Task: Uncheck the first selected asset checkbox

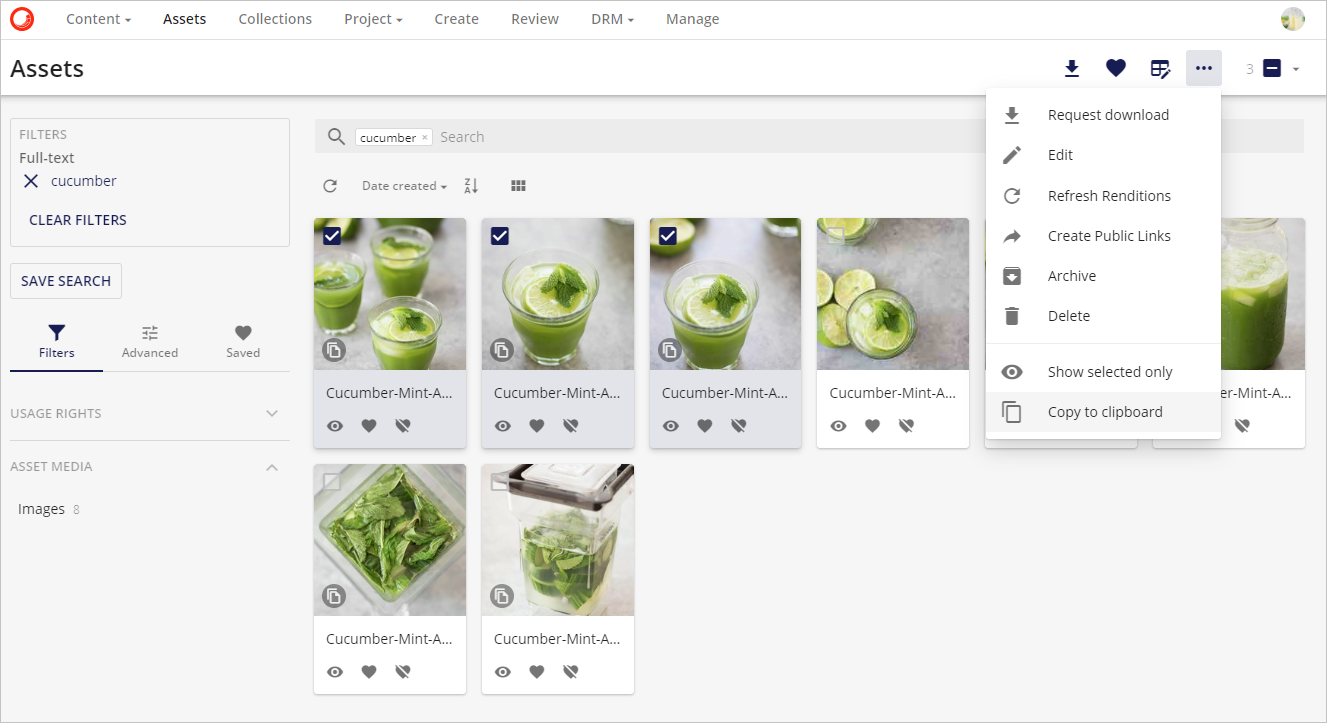Action: click(332, 236)
